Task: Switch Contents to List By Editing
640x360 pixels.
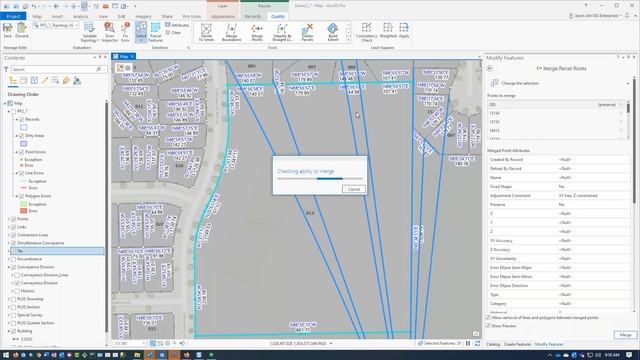Action: (x=45, y=81)
